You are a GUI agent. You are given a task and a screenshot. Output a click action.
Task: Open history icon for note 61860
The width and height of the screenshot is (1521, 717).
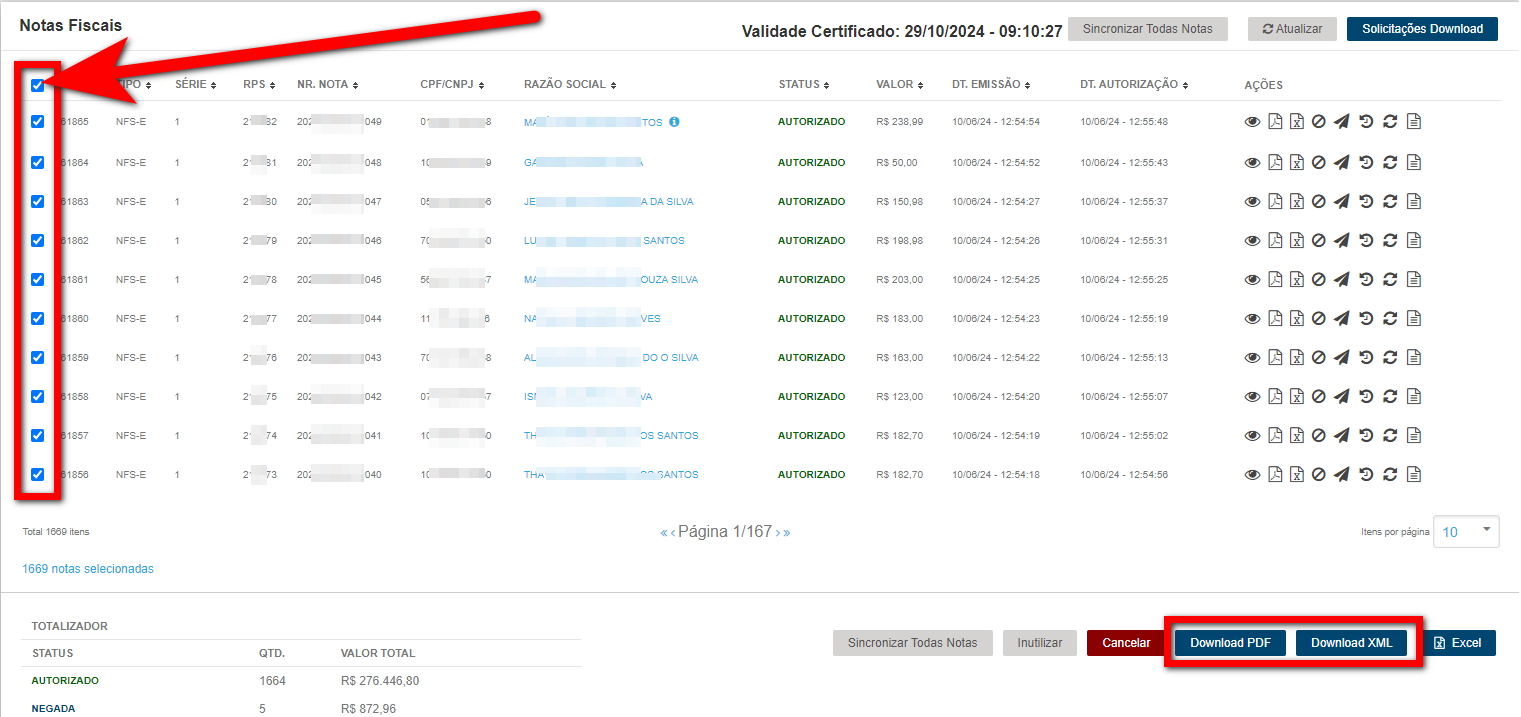coord(1366,318)
